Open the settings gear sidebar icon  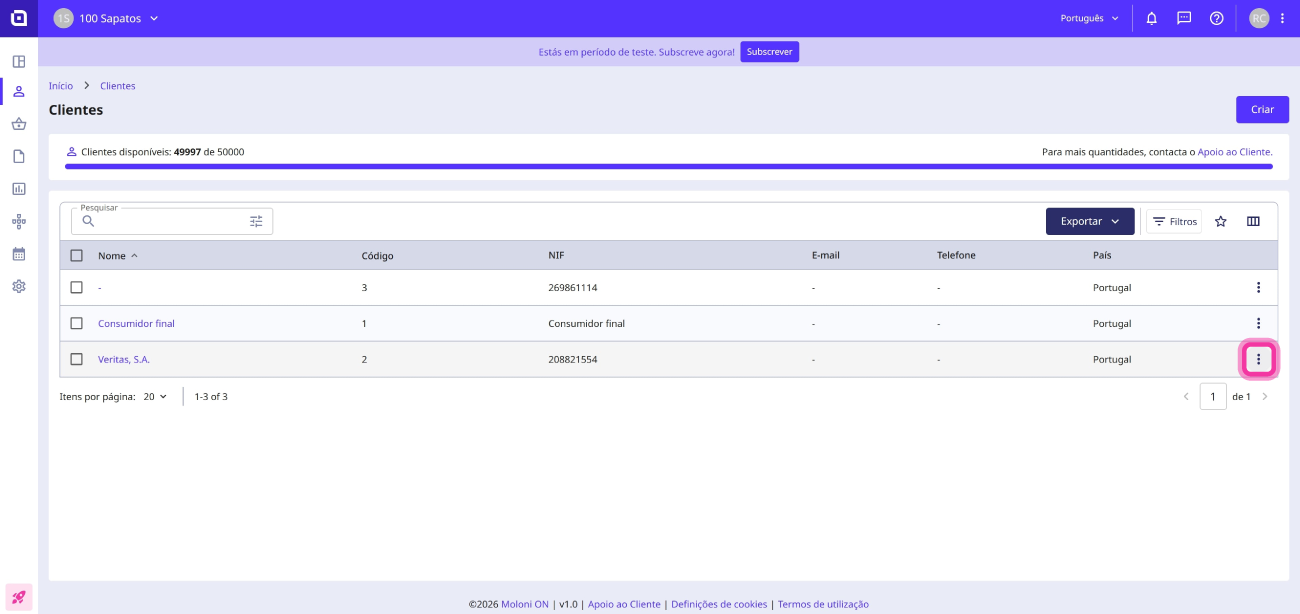(19, 286)
